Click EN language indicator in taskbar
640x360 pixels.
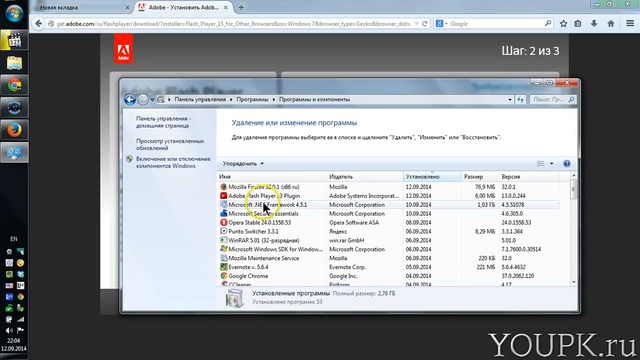click(x=14, y=239)
